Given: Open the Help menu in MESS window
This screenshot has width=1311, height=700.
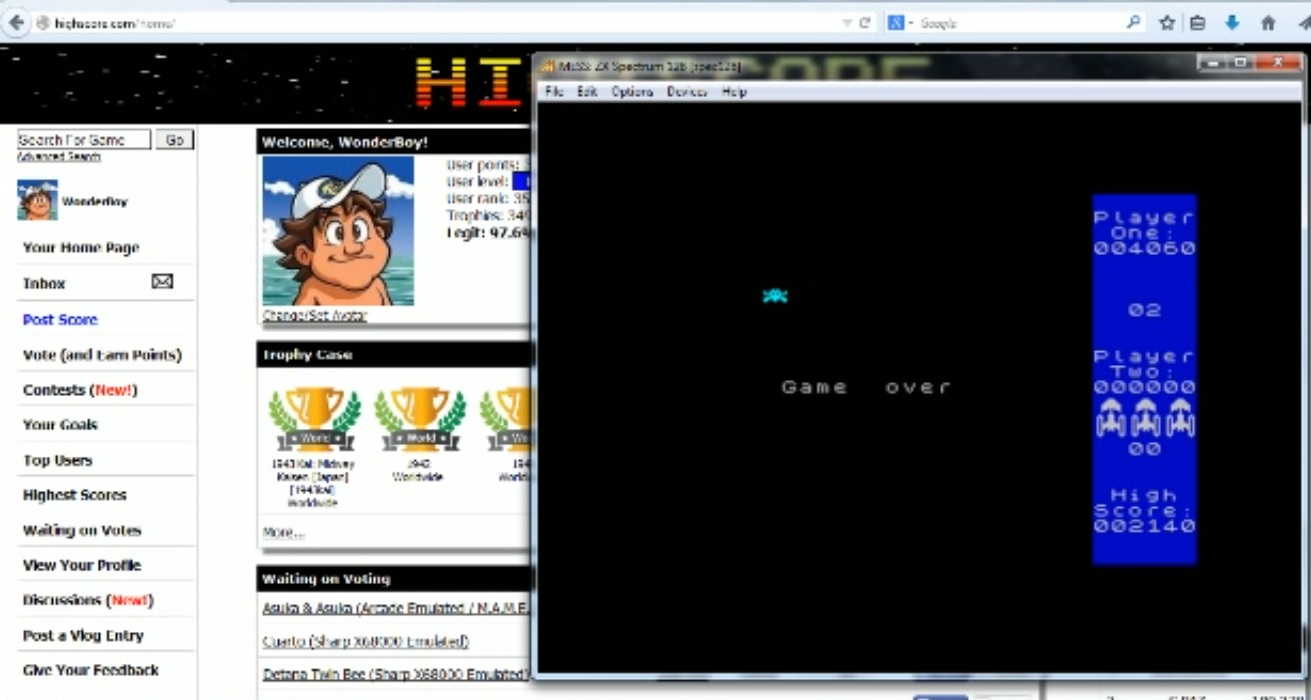Looking at the screenshot, I should point(734,91).
